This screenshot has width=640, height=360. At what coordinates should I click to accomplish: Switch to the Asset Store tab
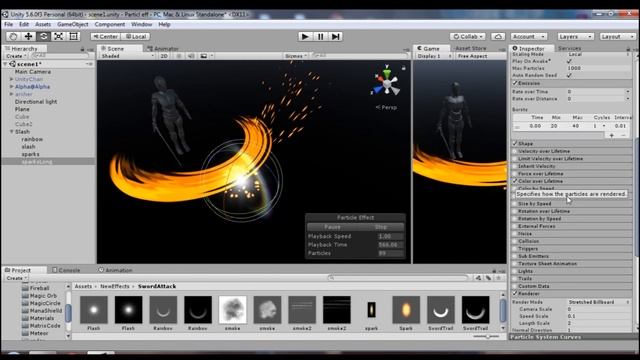pyautogui.click(x=471, y=48)
